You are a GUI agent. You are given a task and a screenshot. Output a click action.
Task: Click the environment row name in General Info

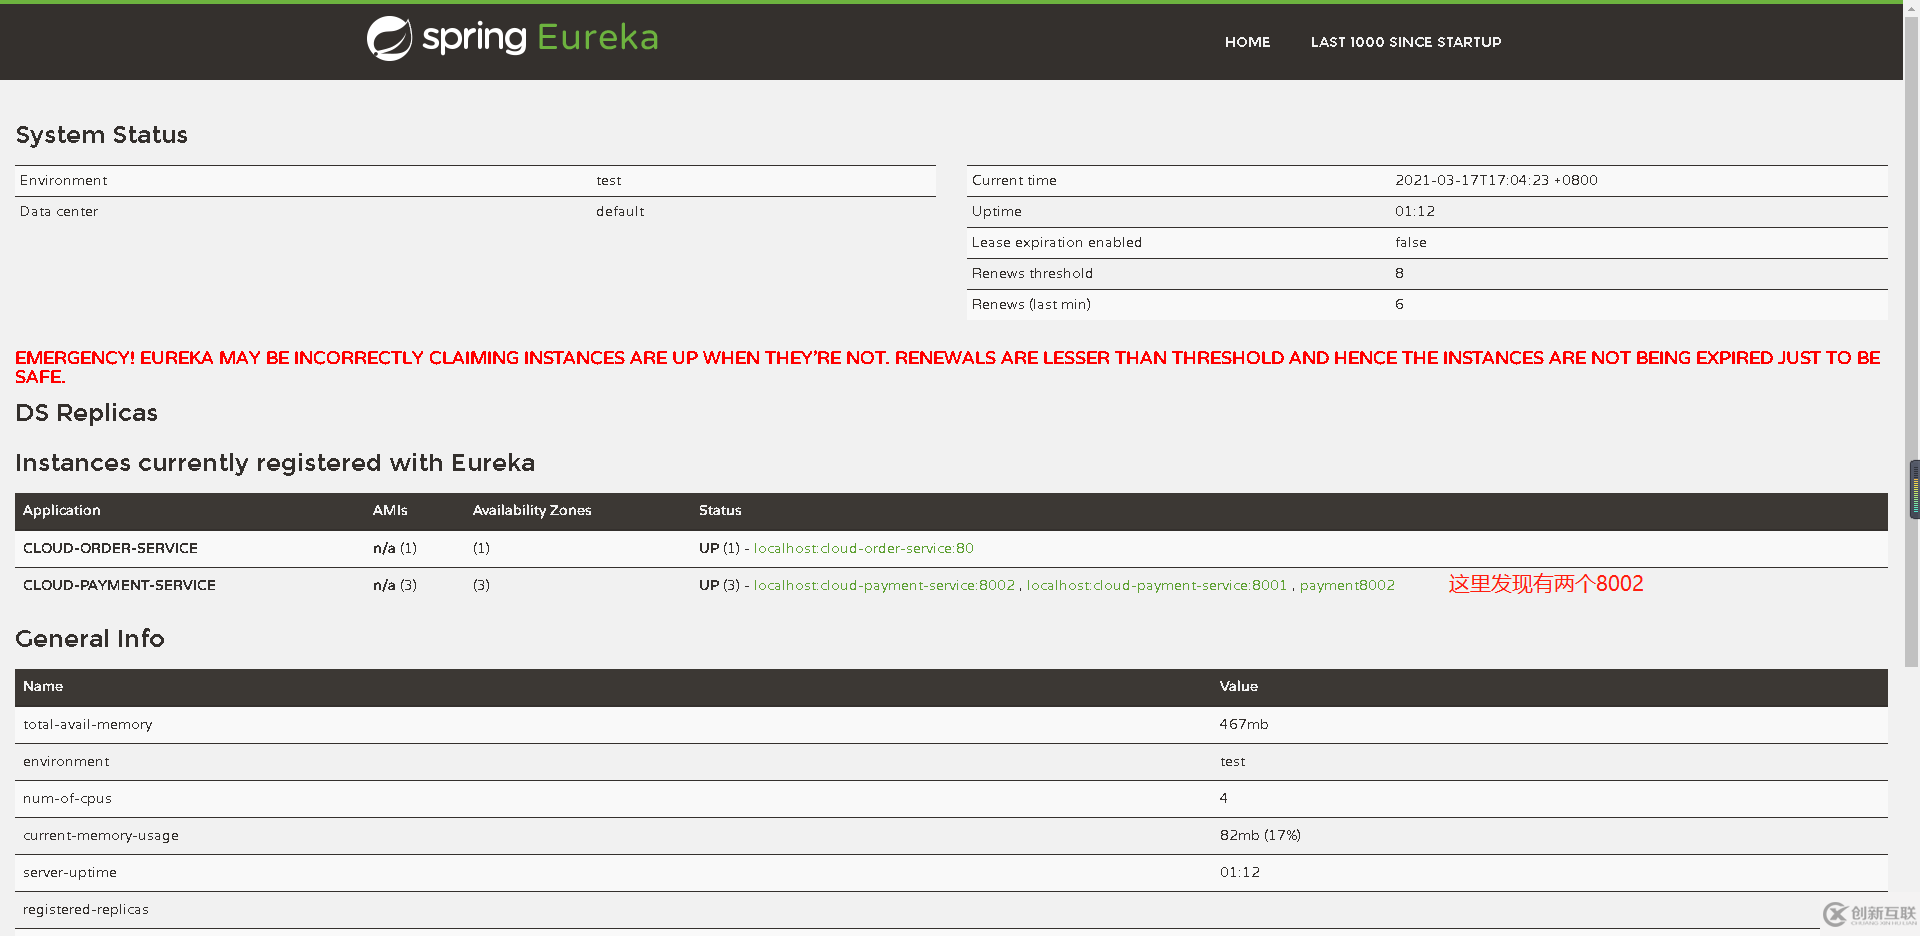tap(66, 761)
